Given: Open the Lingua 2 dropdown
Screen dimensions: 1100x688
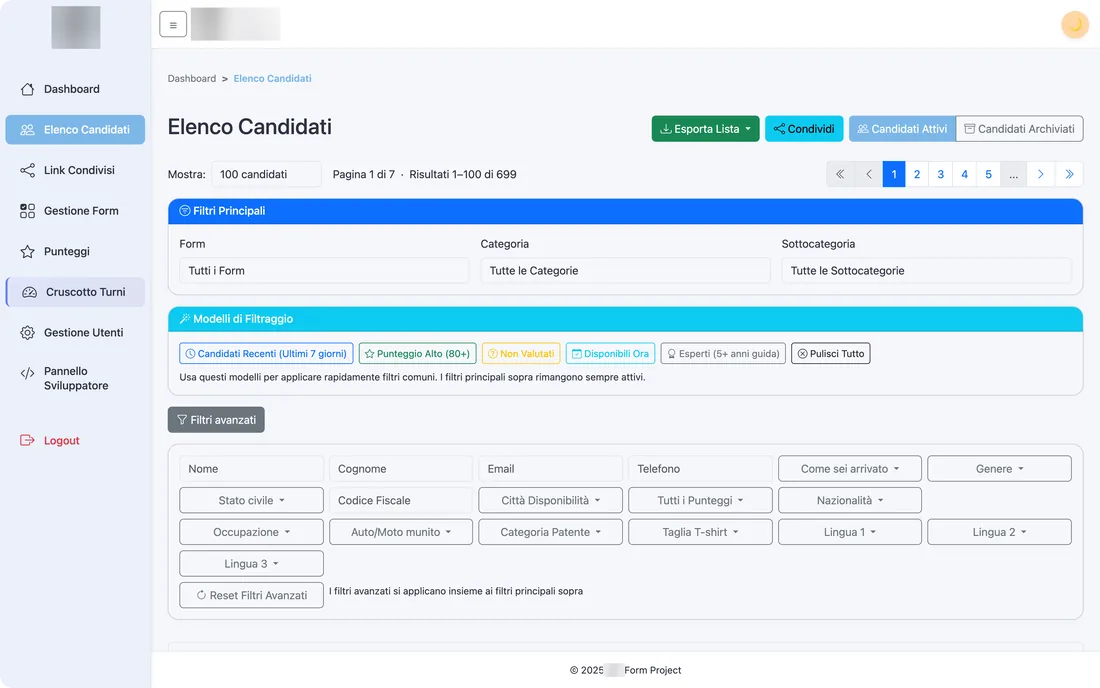Looking at the screenshot, I should point(999,532).
